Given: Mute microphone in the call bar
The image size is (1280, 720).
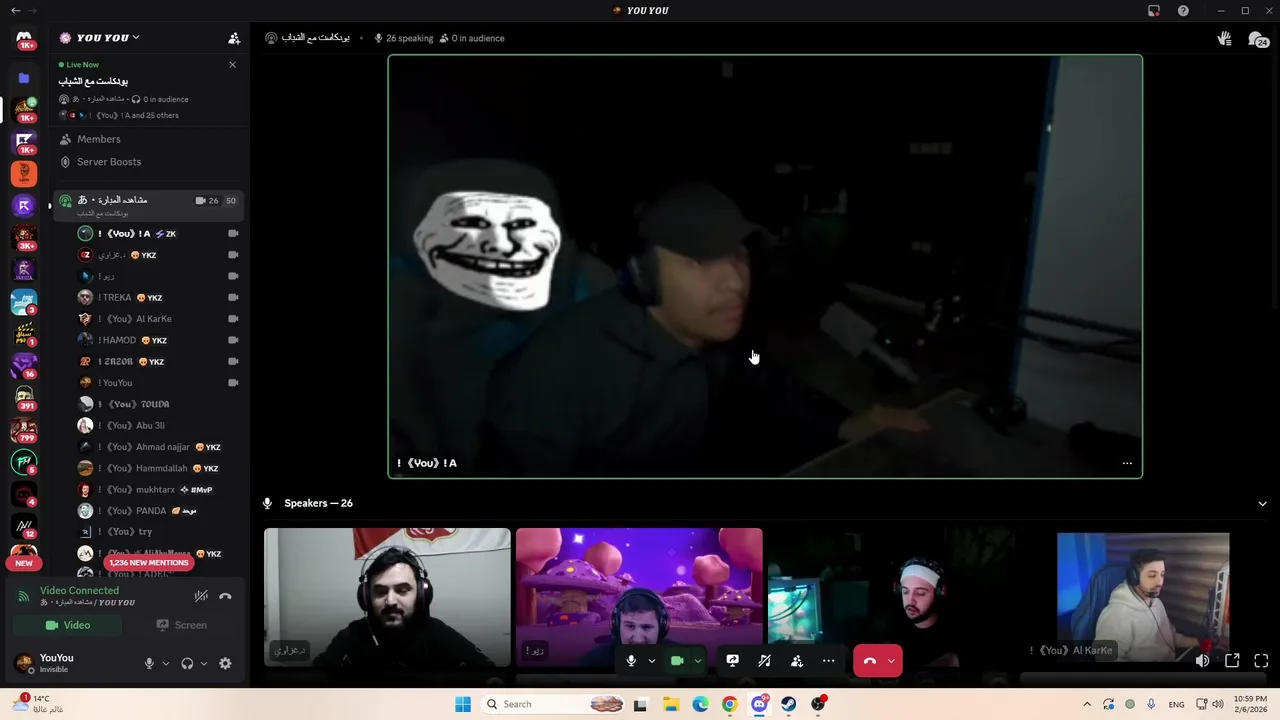Looking at the screenshot, I should [x=631, y=661].
